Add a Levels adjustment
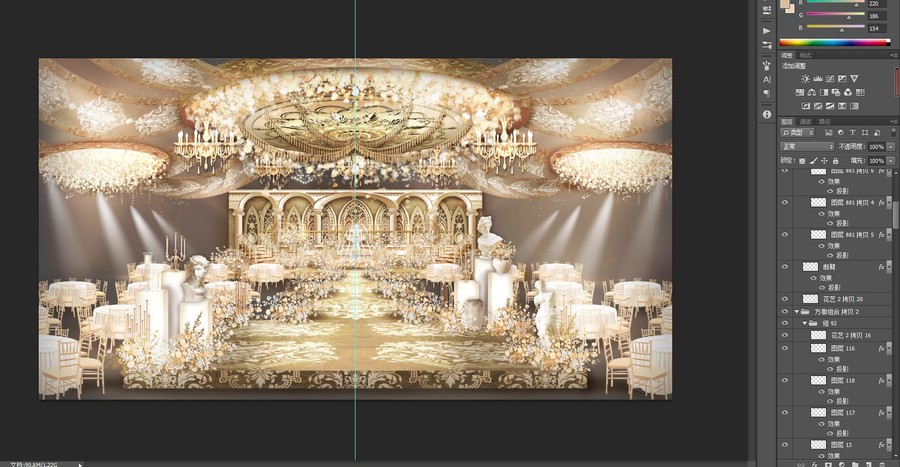900x467 pixels. [x=817, y=79]
